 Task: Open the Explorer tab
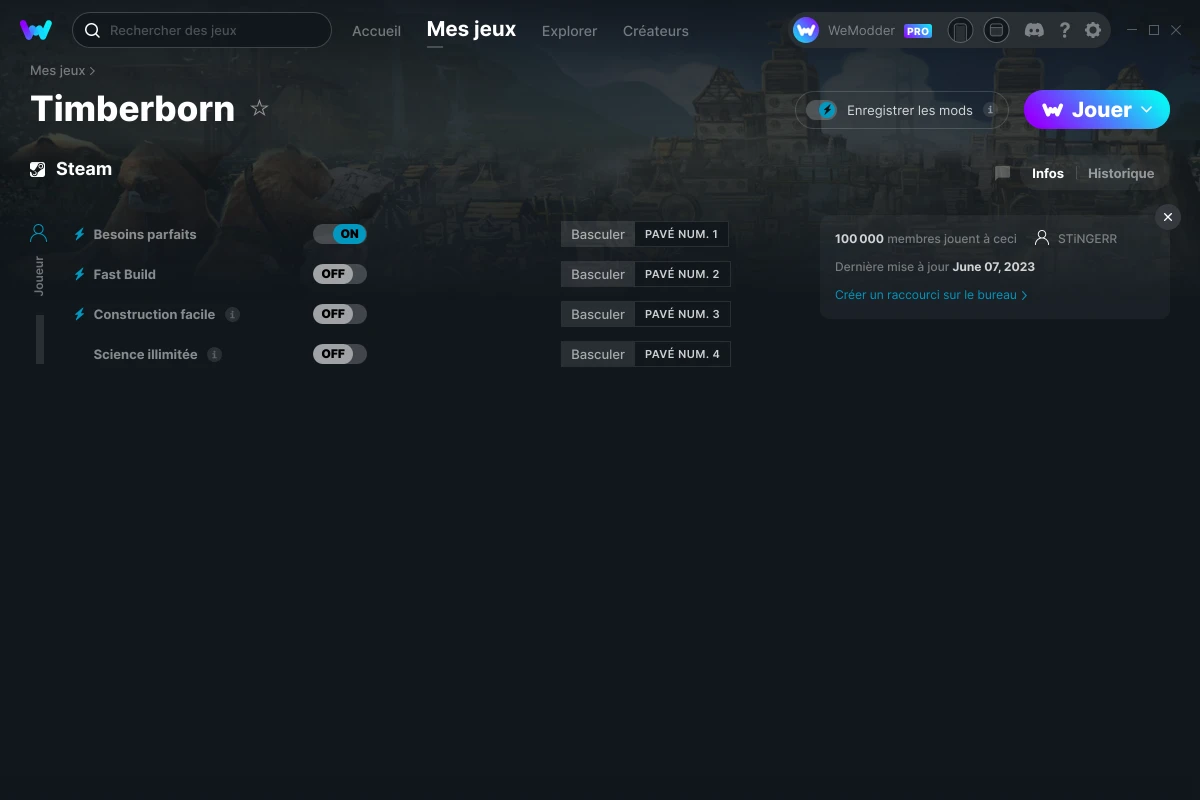click(569, 31)
